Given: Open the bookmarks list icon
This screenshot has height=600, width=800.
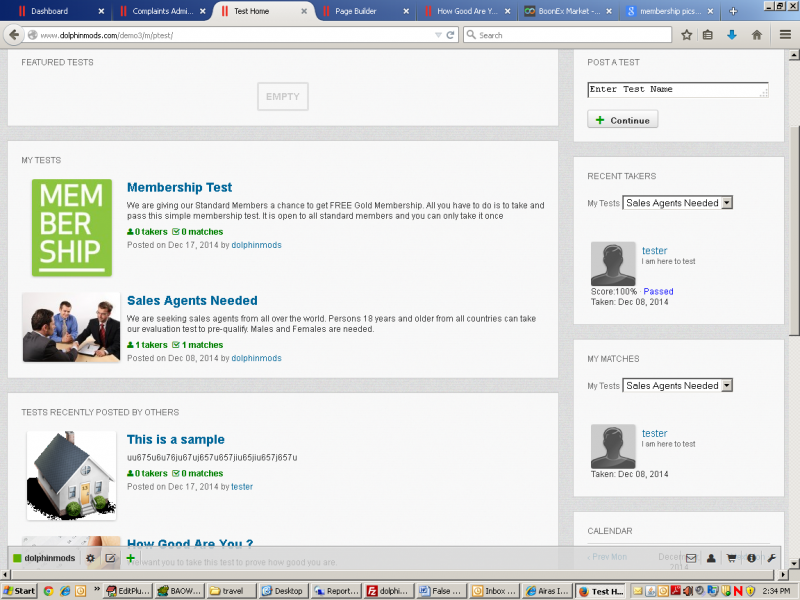Looking at the screenshot, I should pos(708,35).
